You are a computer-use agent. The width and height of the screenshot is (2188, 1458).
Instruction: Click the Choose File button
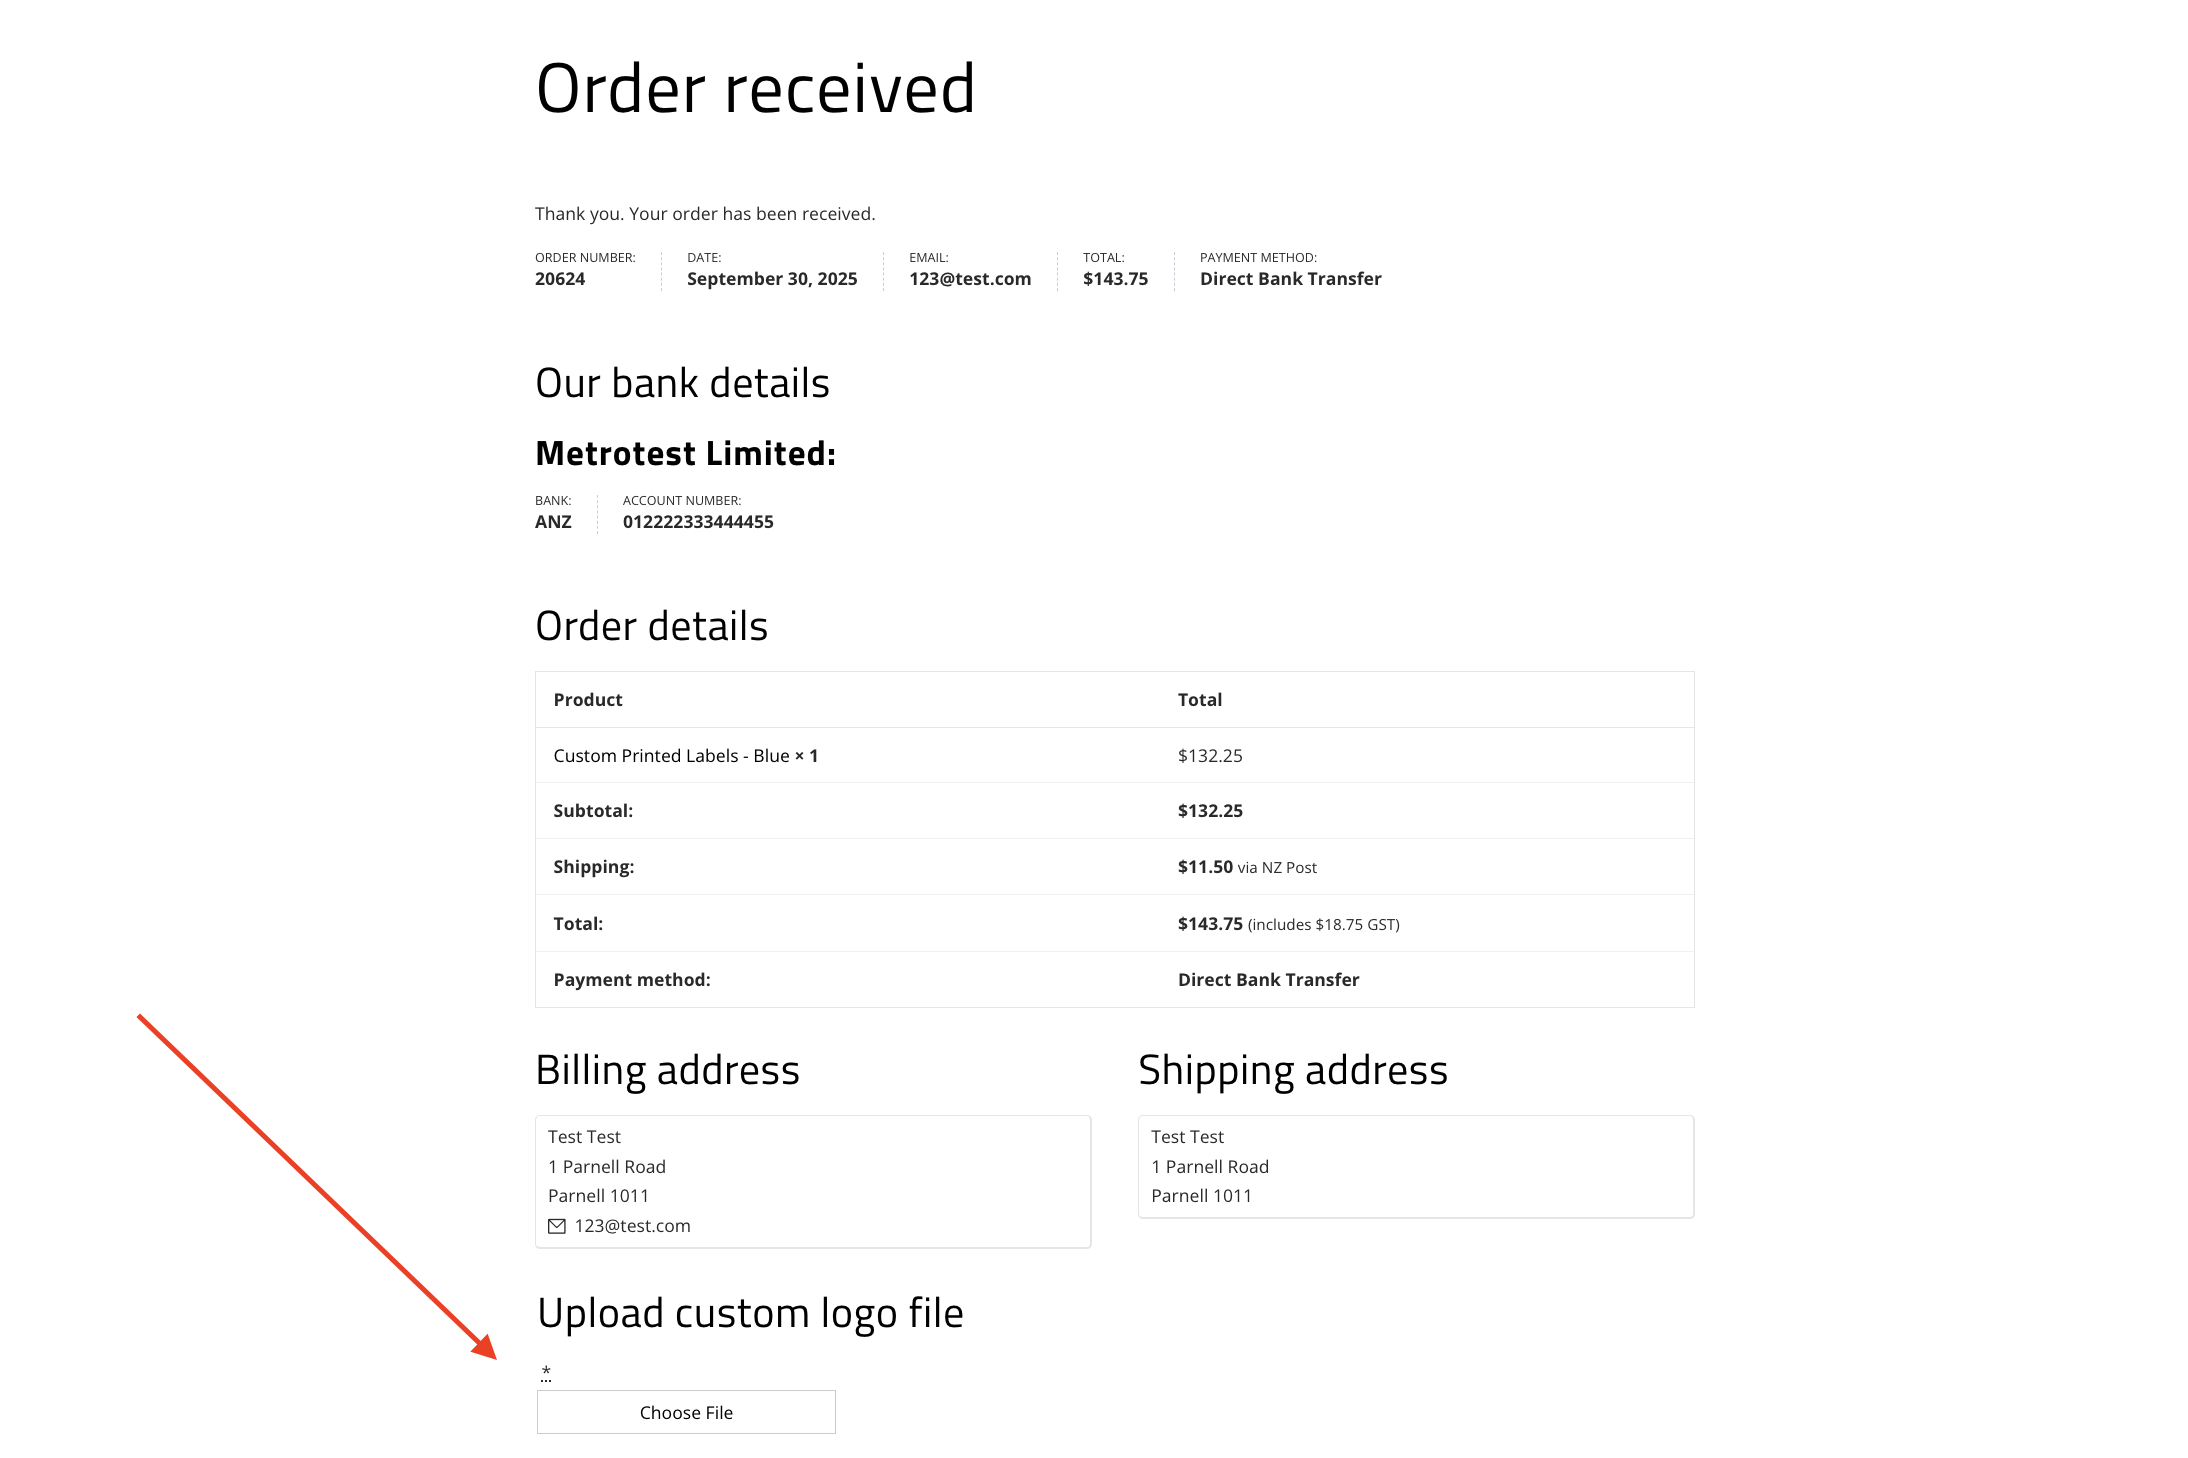point(686,1412)
